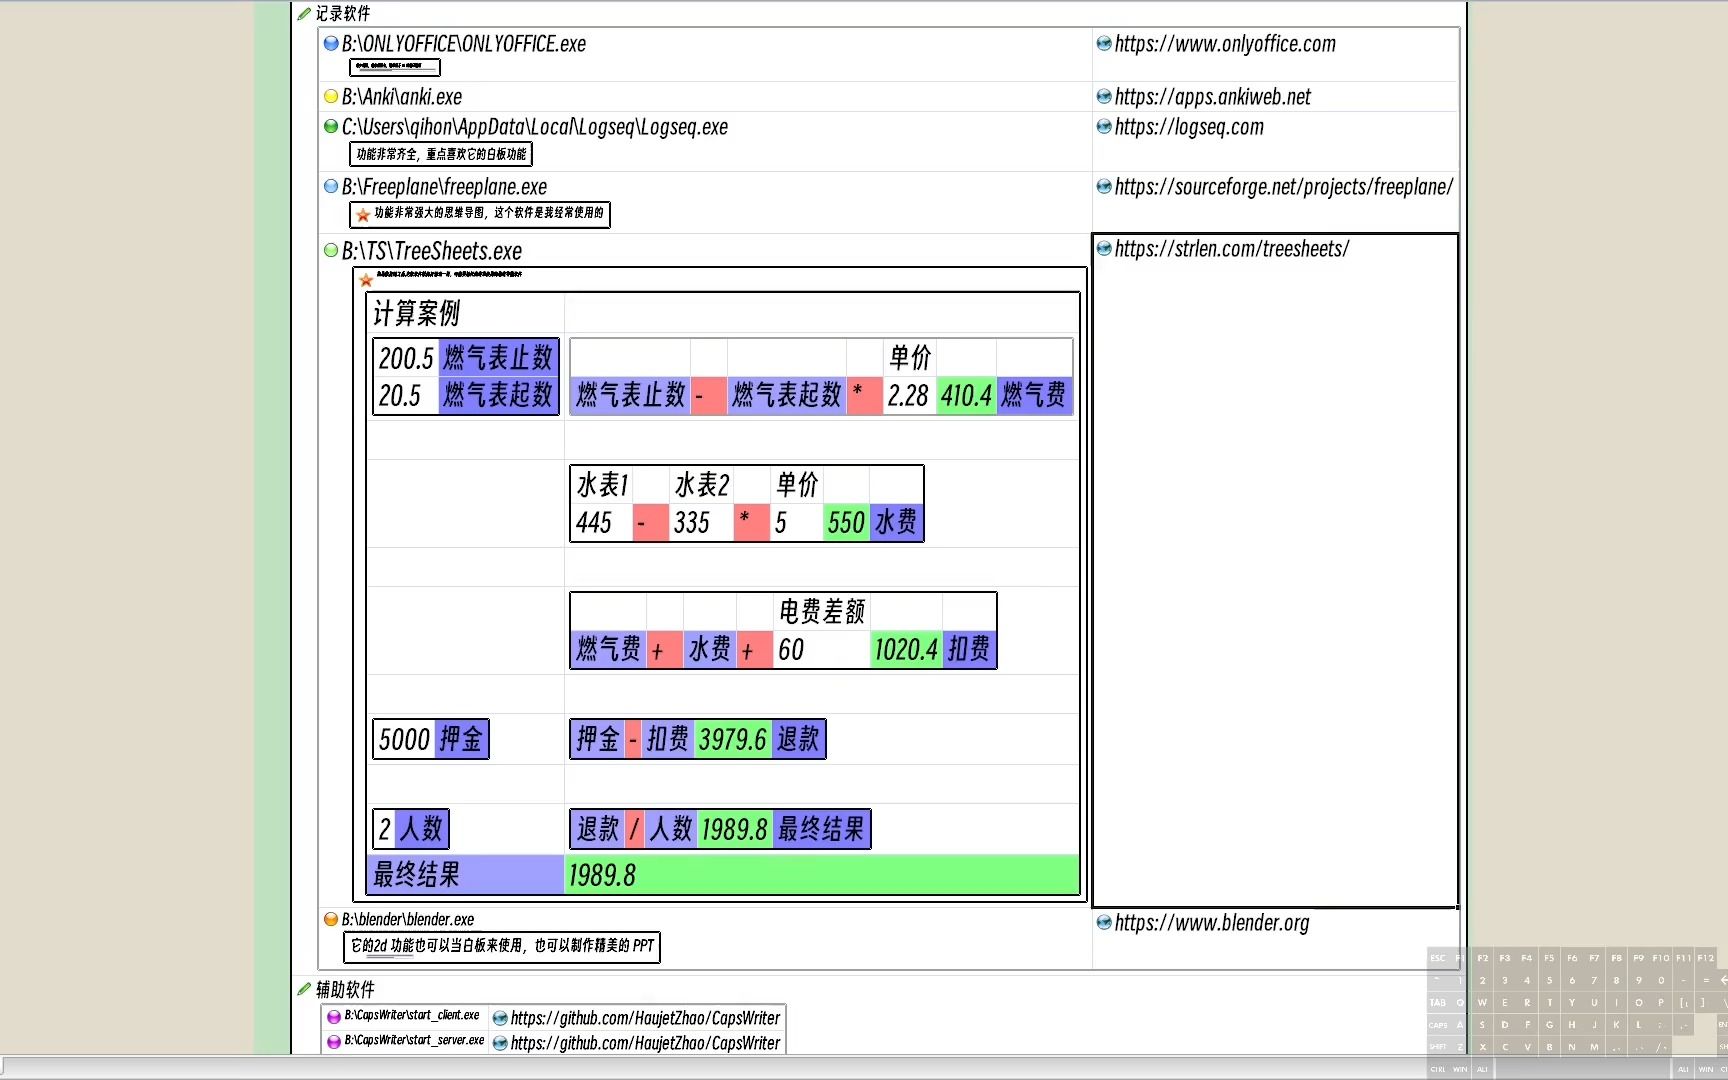Select the Logseq note about whiteboard feature
The image size is (1728, 1080).
[x=441, y=154]
